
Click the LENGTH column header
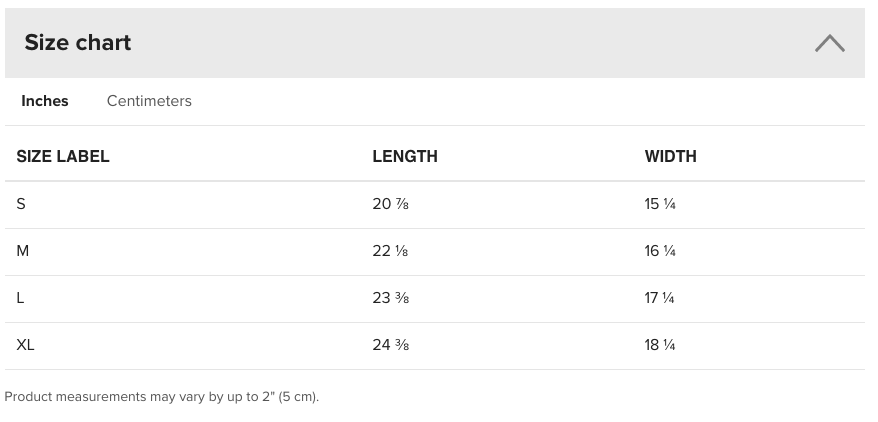405,156
